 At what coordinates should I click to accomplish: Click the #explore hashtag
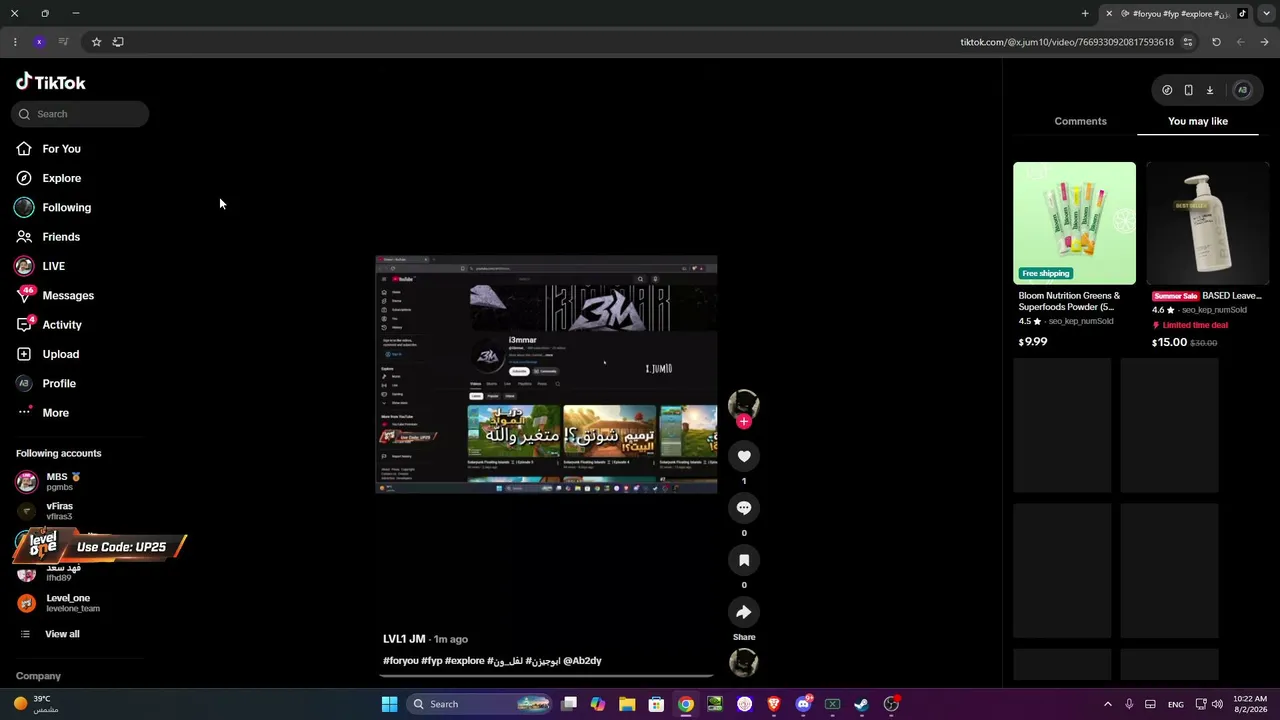click(464, 661)
